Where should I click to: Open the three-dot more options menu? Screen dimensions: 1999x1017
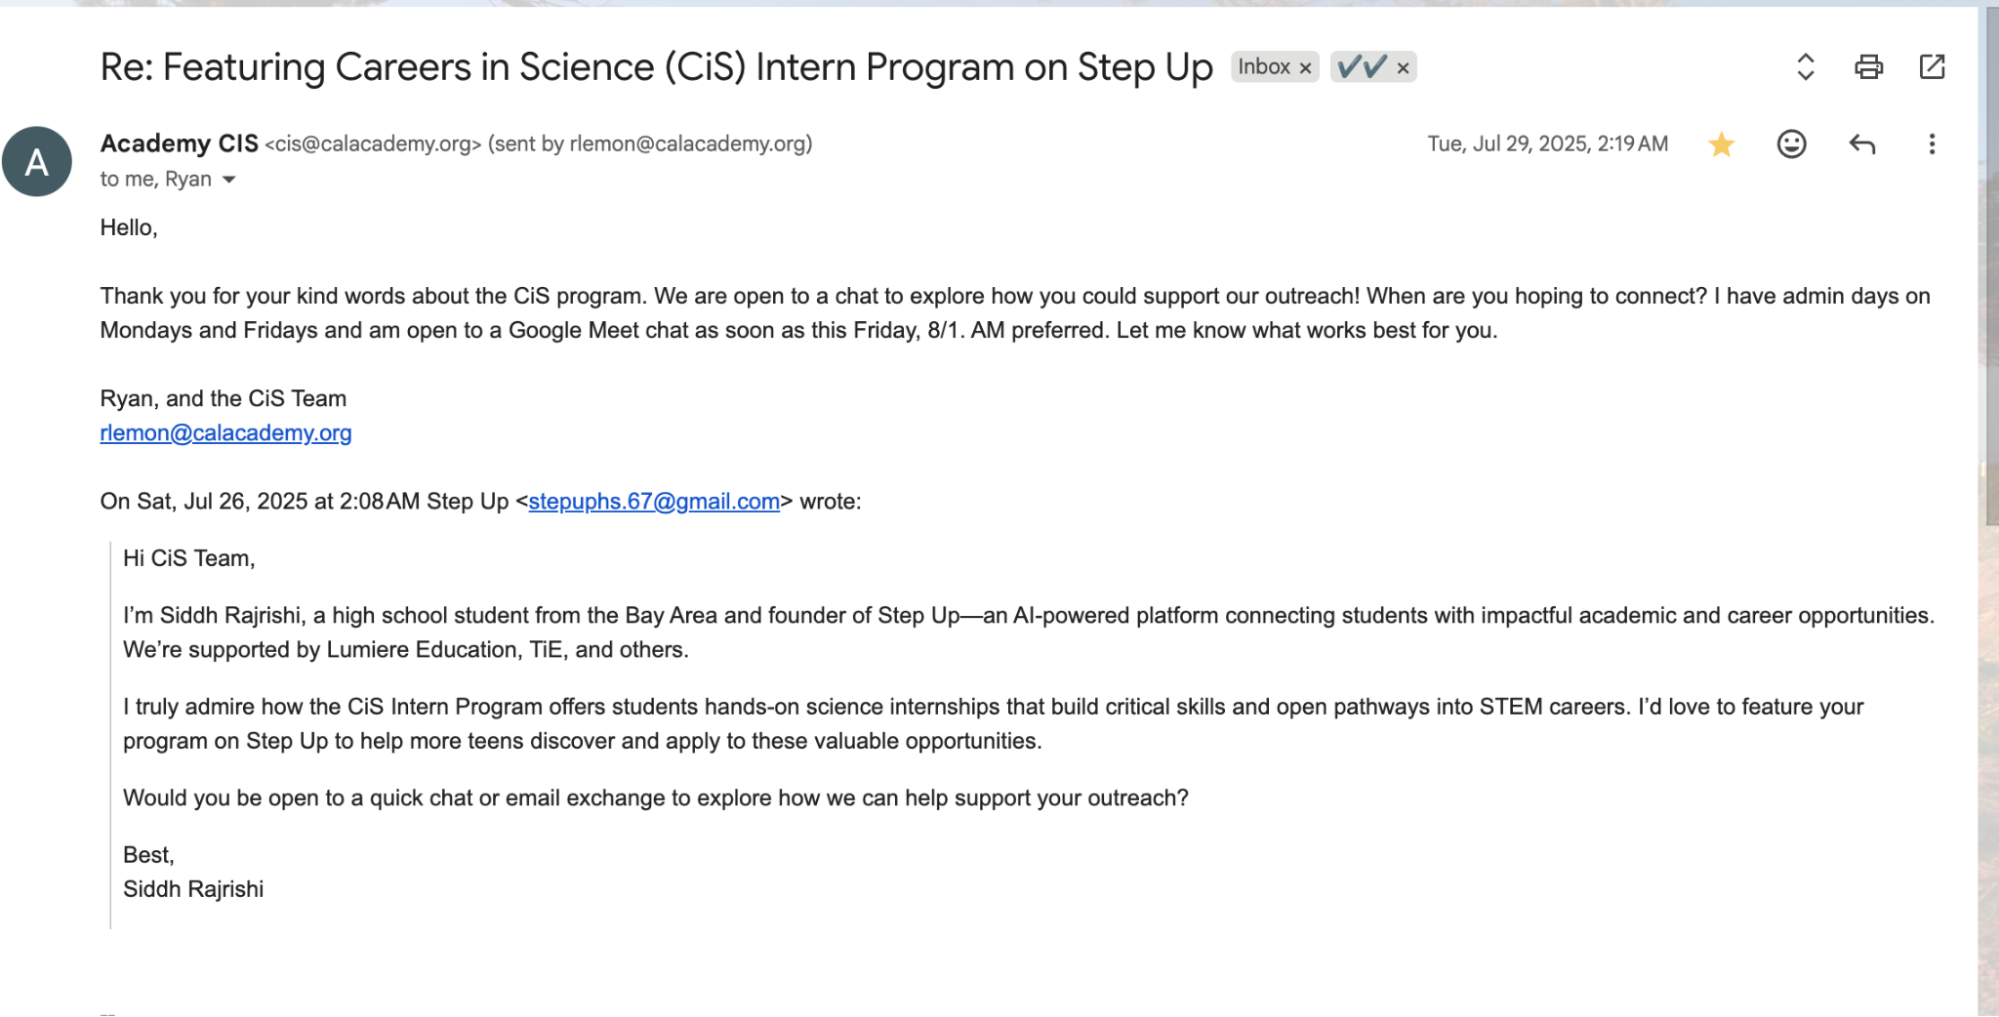click(x=1932, y=144)
